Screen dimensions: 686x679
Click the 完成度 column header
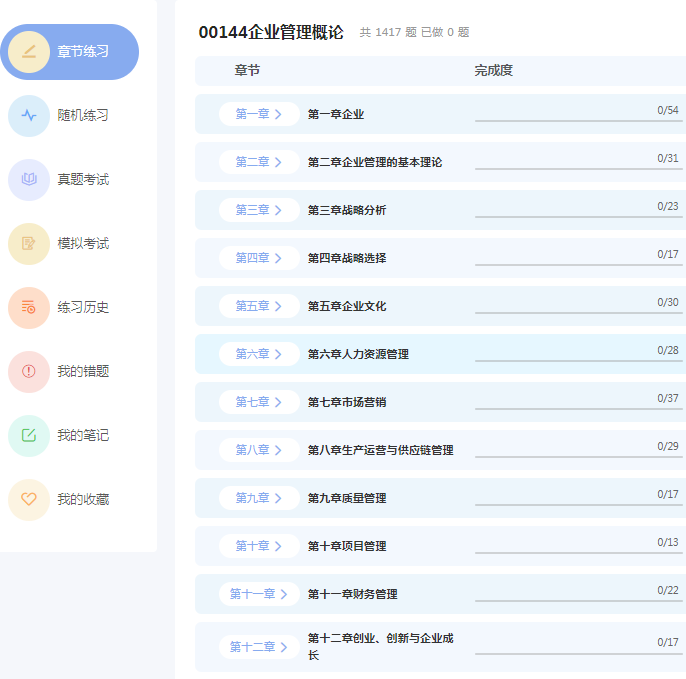[x=494, y=70]
